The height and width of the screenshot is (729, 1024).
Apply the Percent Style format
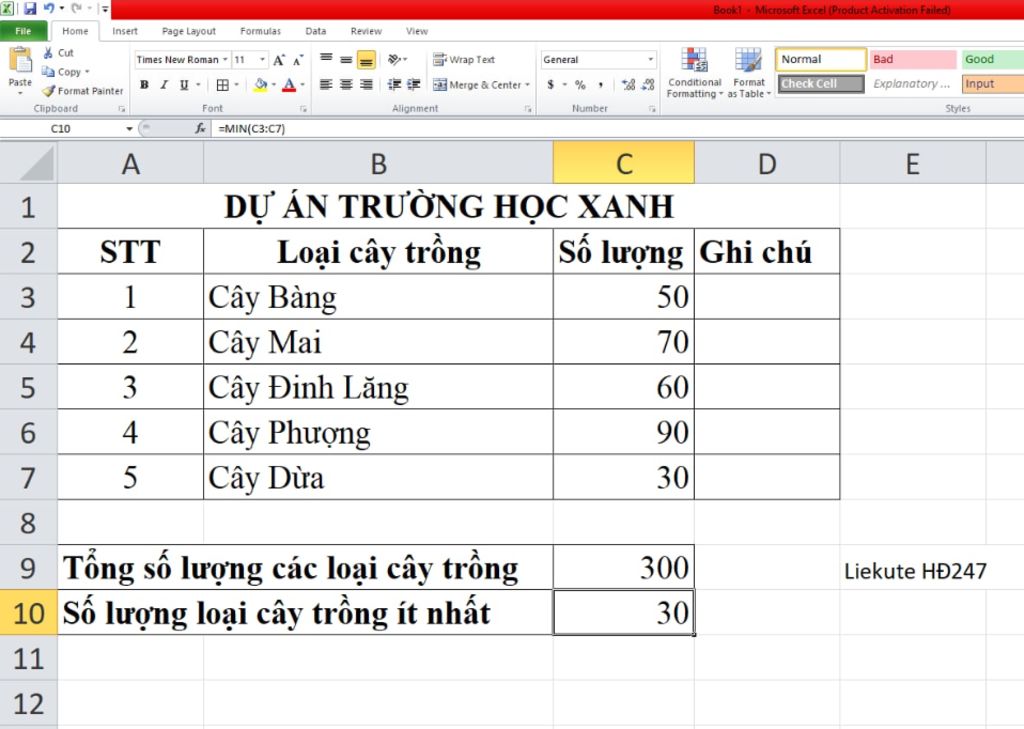580,85
